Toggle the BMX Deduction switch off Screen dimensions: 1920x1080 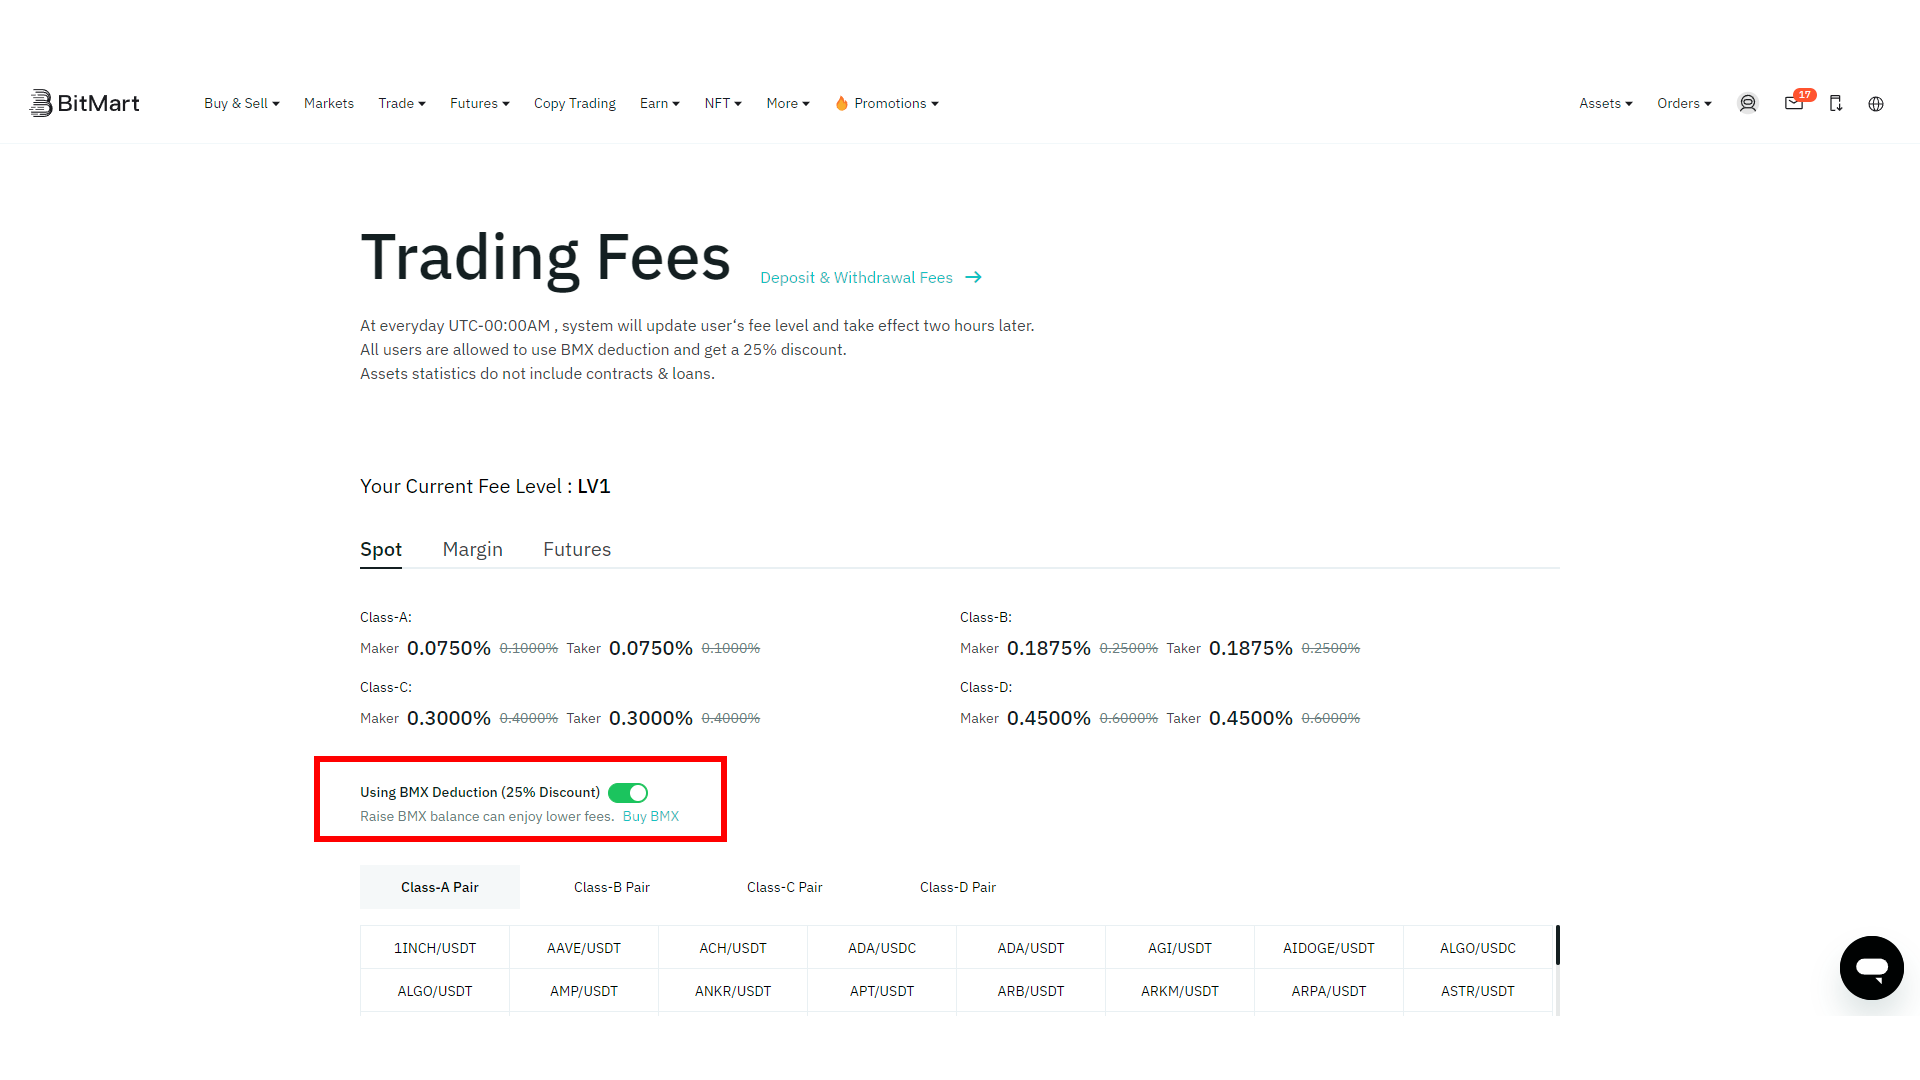628,793
